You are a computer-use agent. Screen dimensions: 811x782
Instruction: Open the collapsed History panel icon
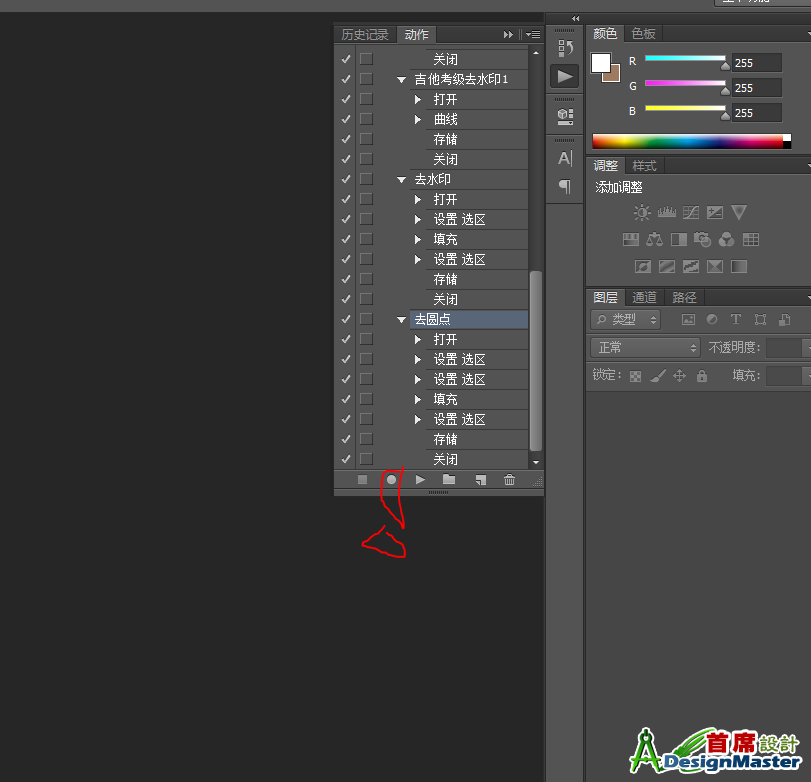coord(565,49)
